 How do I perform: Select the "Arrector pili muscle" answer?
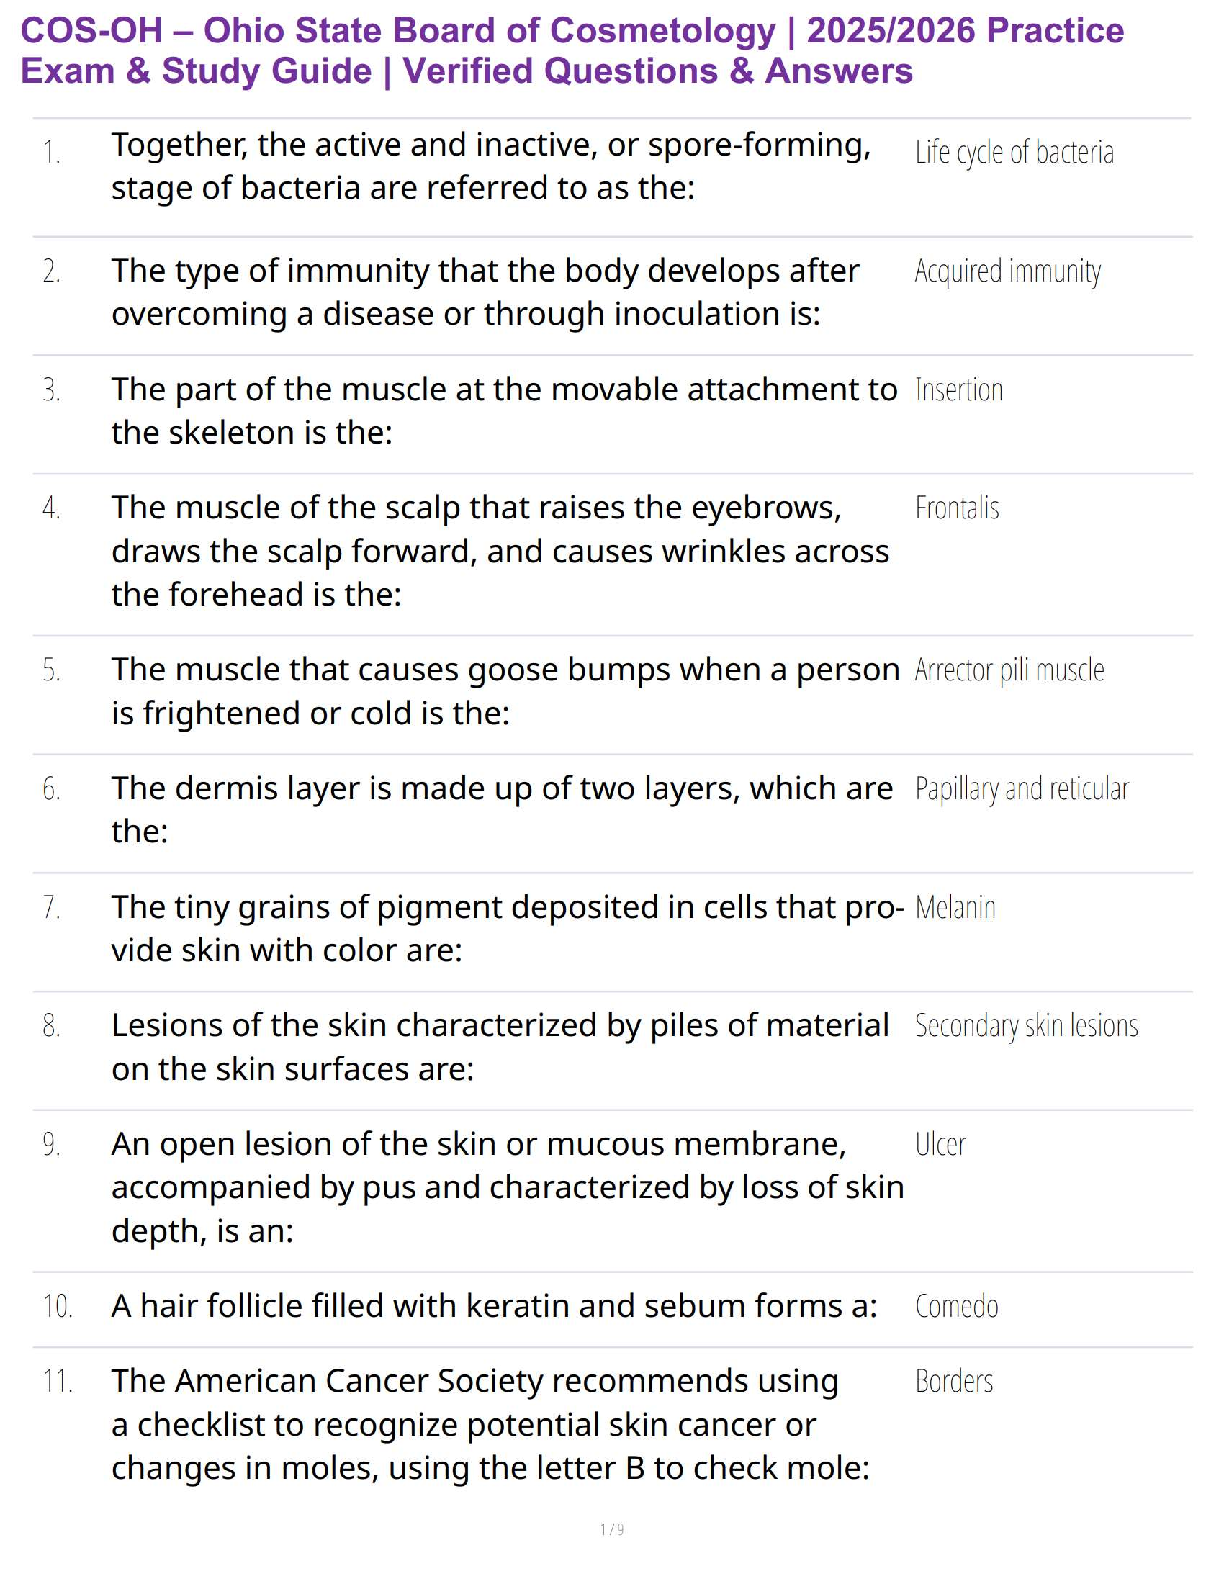click(1009, 670)
